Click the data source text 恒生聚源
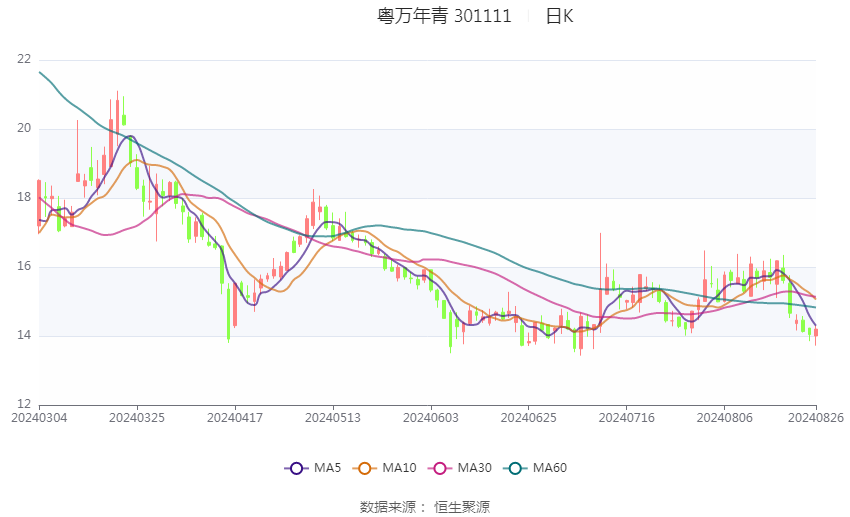The width and height of the screenshot is (850, 517). click(x=462, y=507)
